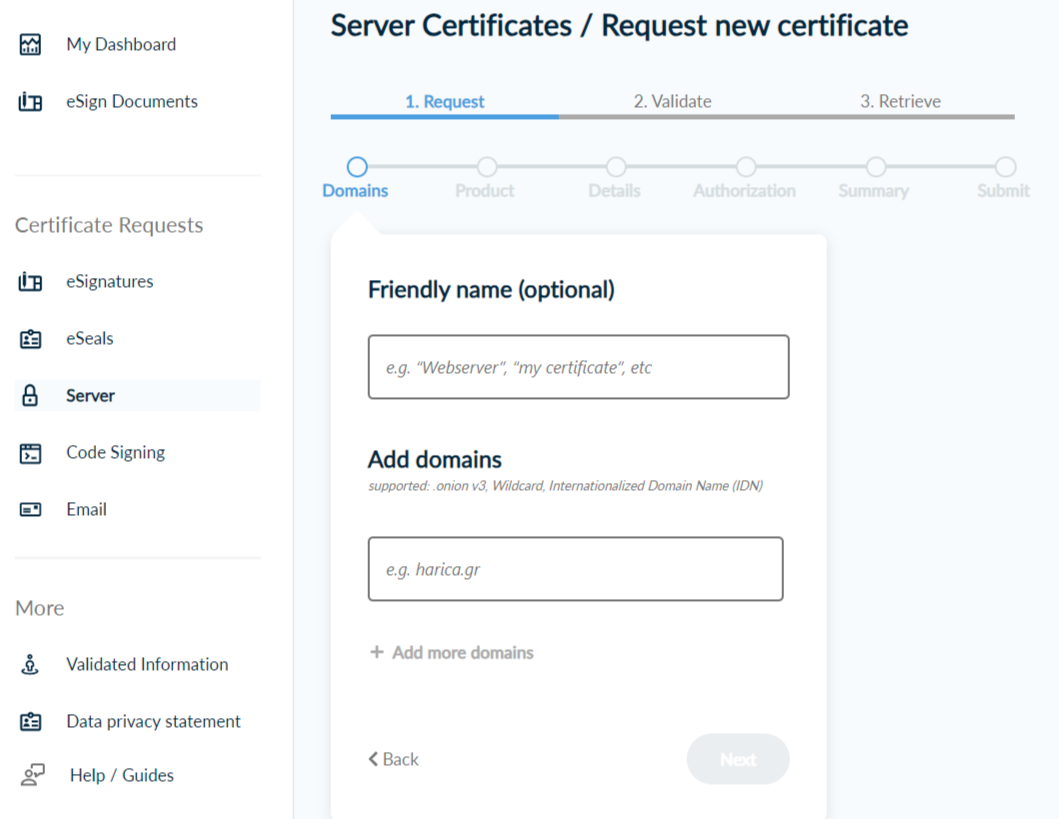
Task: Click the Code Signing terminal icon
Action: (x=31, y=453)
